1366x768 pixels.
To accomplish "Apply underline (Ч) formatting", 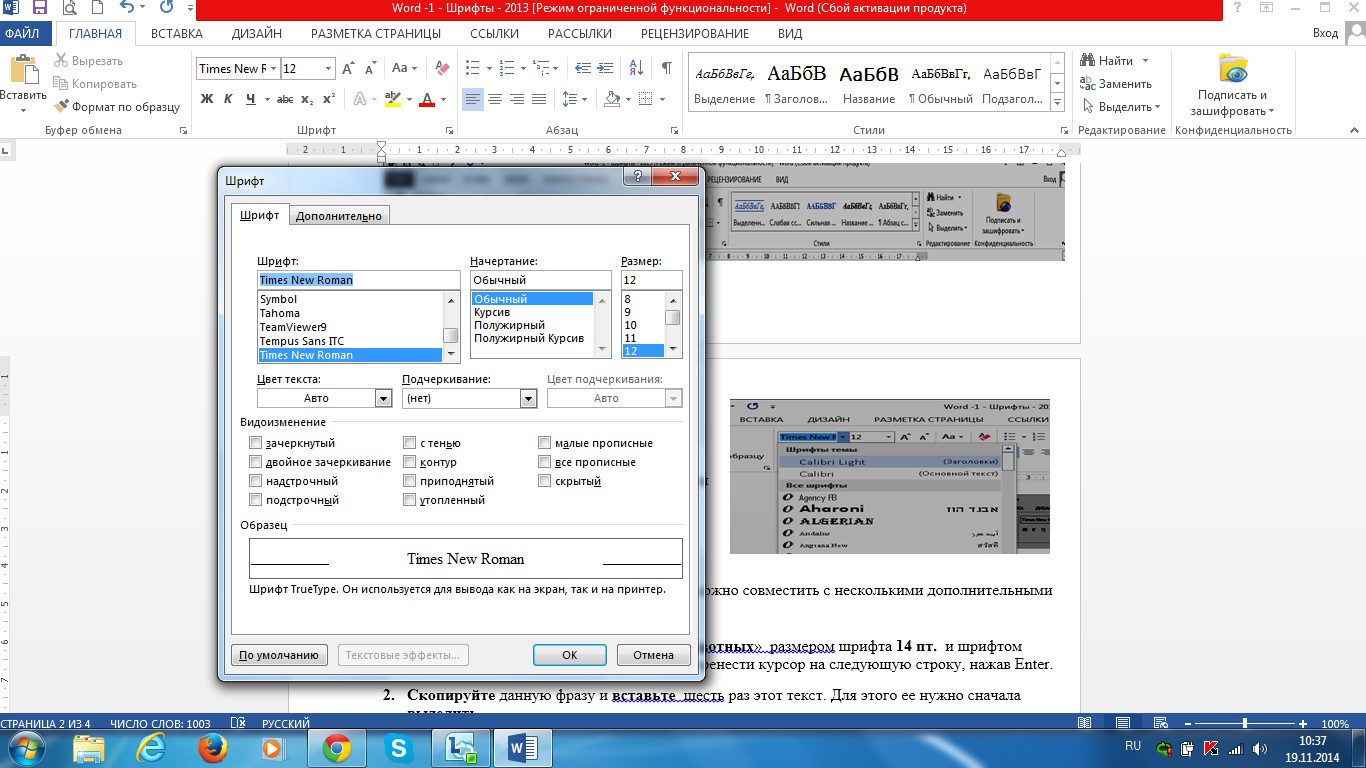I will tap(251, 99).
